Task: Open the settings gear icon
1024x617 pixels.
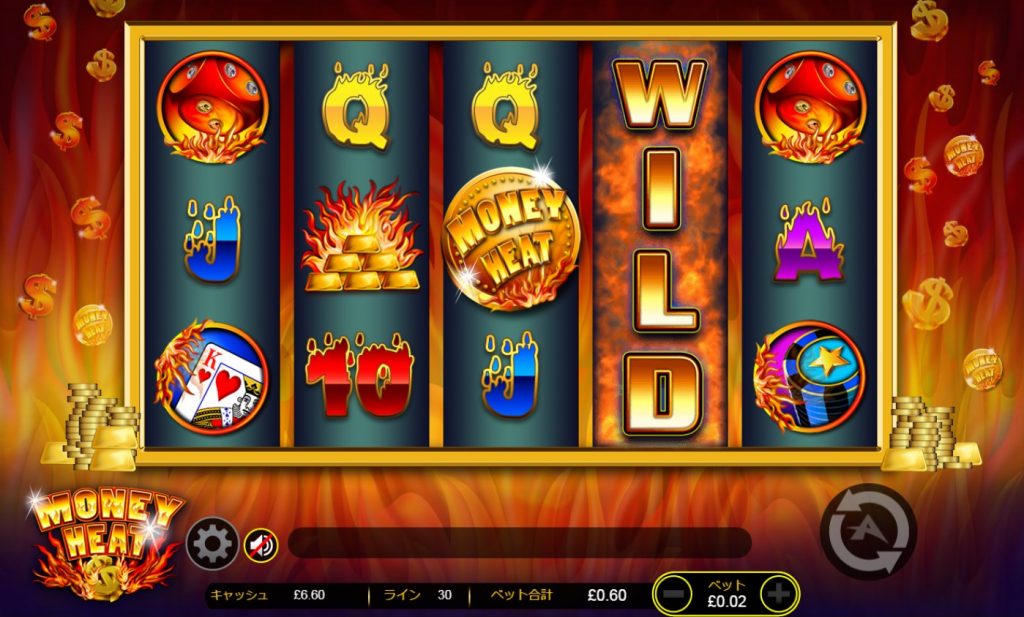Action: pyautogui.click(x=212, y=543)
